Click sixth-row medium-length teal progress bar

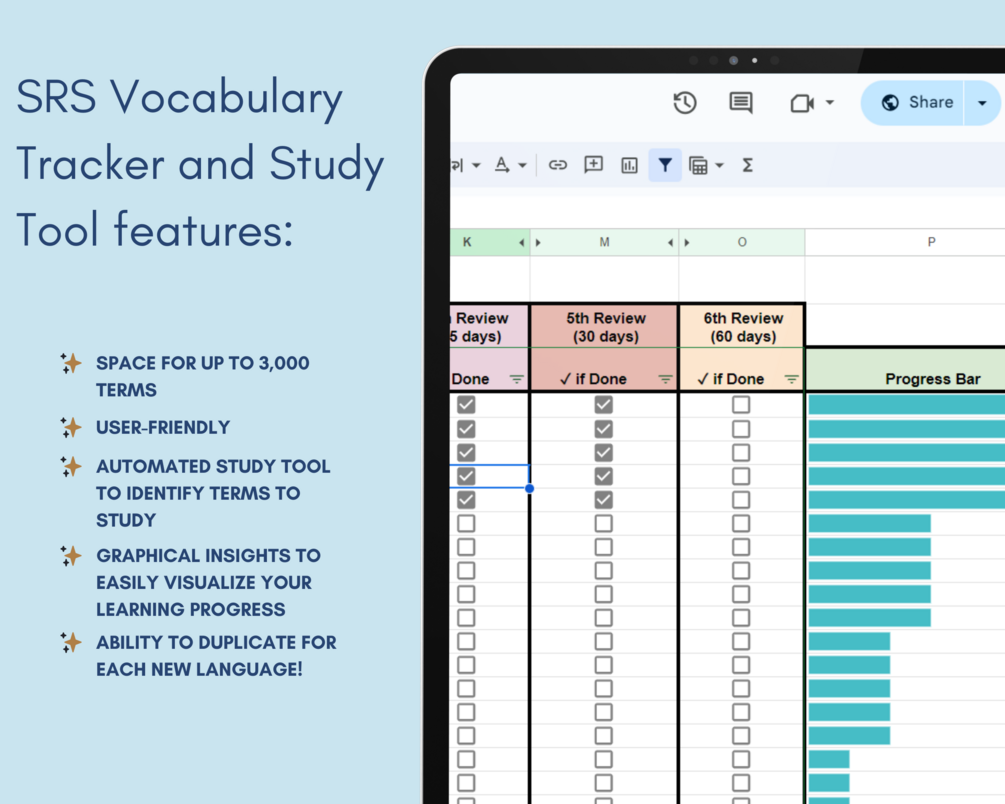tap(870, 524)
